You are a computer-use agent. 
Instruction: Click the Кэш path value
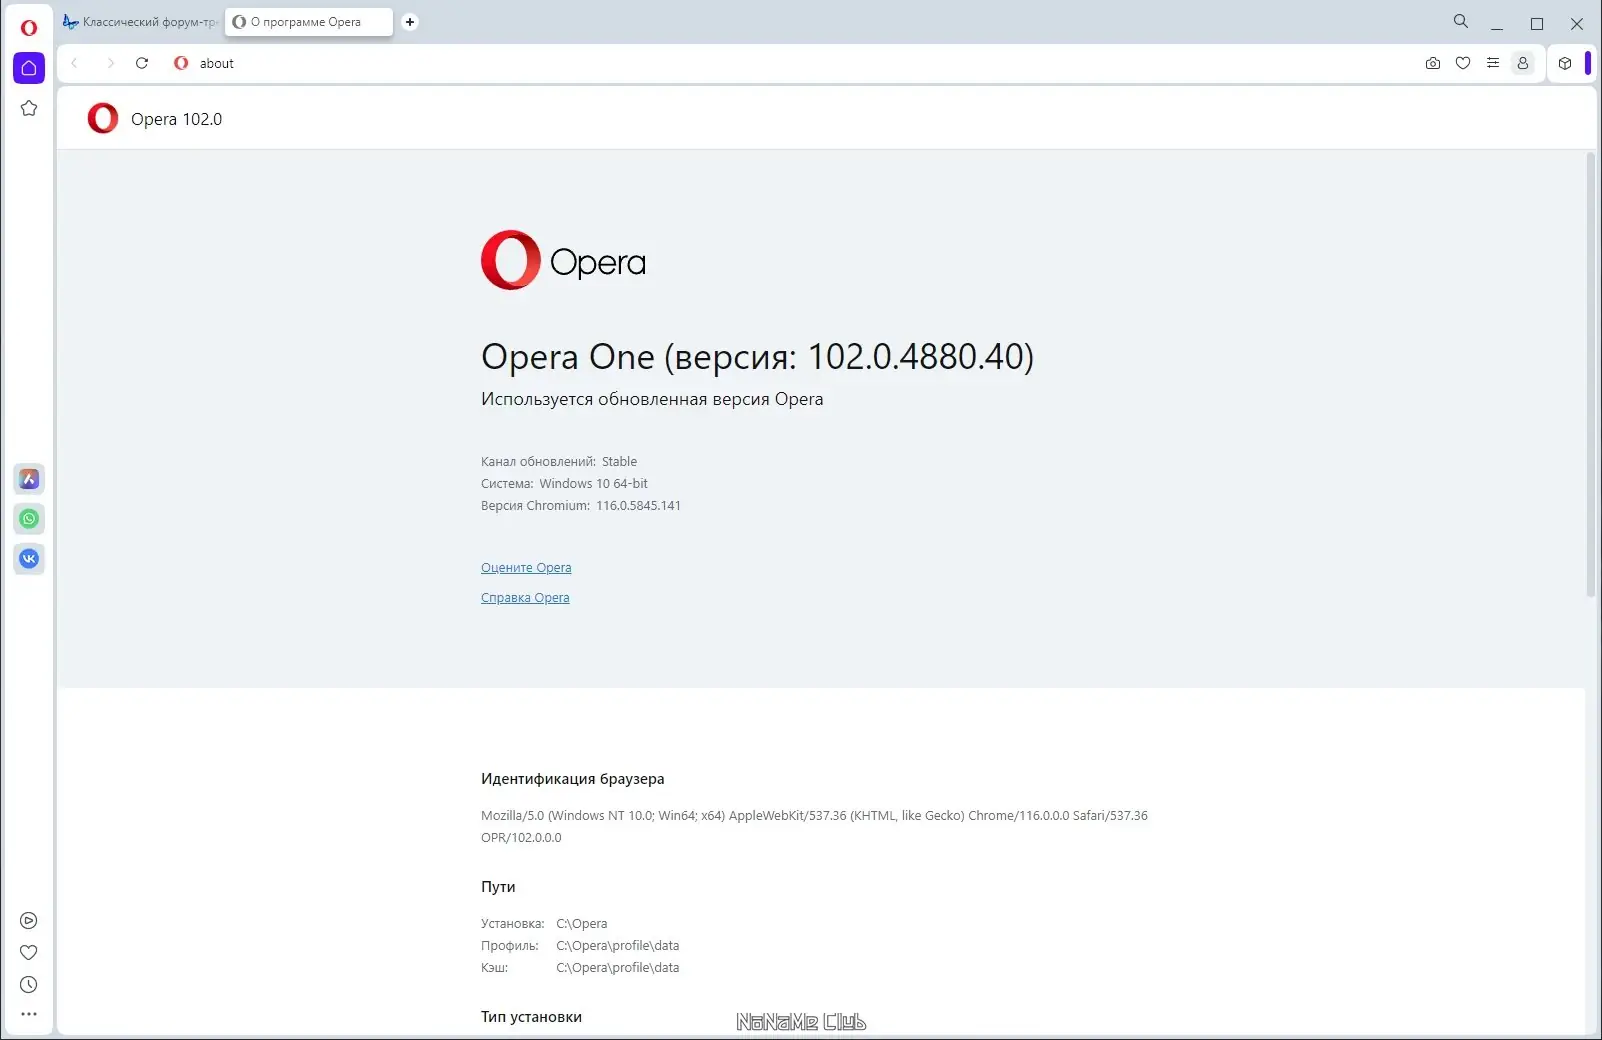coord(618,968)
